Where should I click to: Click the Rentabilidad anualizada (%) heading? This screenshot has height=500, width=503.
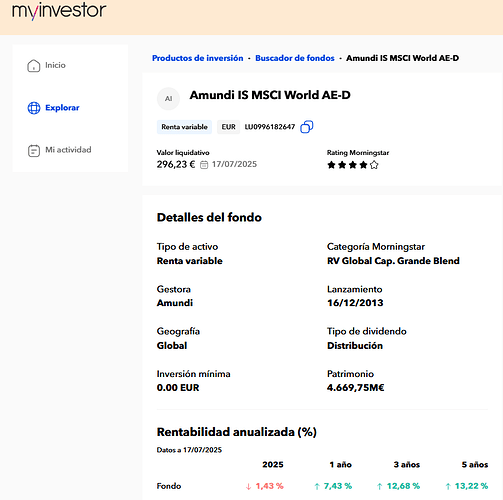(x=237, y=432)
